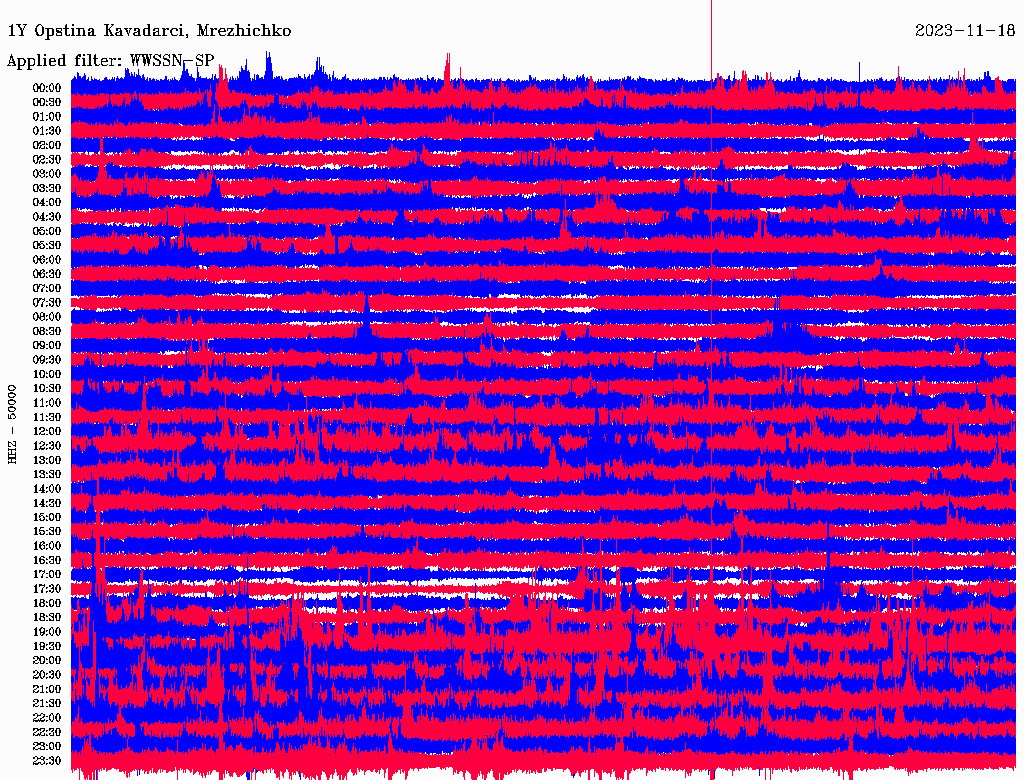Image resolution: width=1024 pixels, height=780 pixels.
Task: Select the 06:00 time row label
Action: [x=47, y=260]
